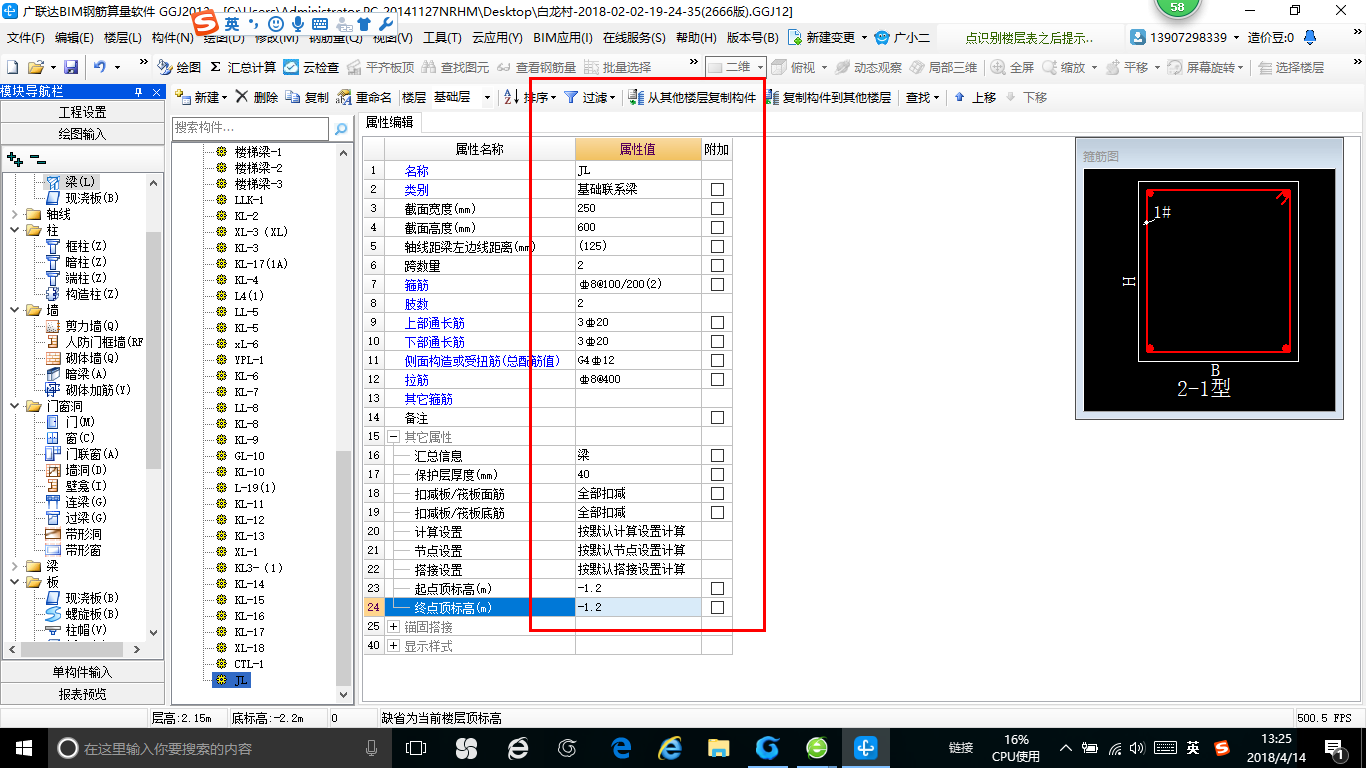Open the 帮助(H) menu

[696, 38]
